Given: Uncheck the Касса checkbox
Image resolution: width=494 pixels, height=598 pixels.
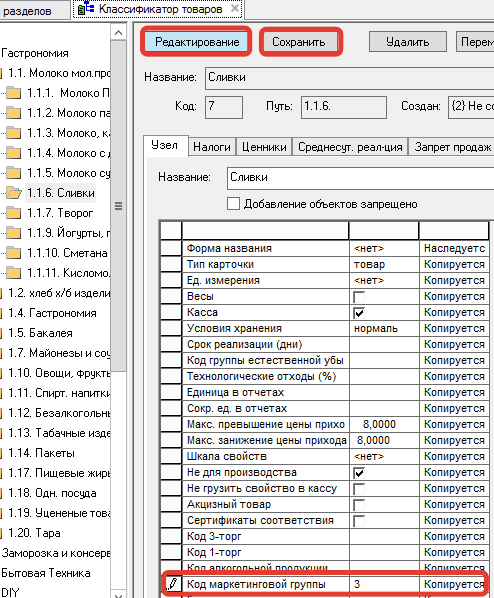Looking at the screenshot, I should pos(359,313).
